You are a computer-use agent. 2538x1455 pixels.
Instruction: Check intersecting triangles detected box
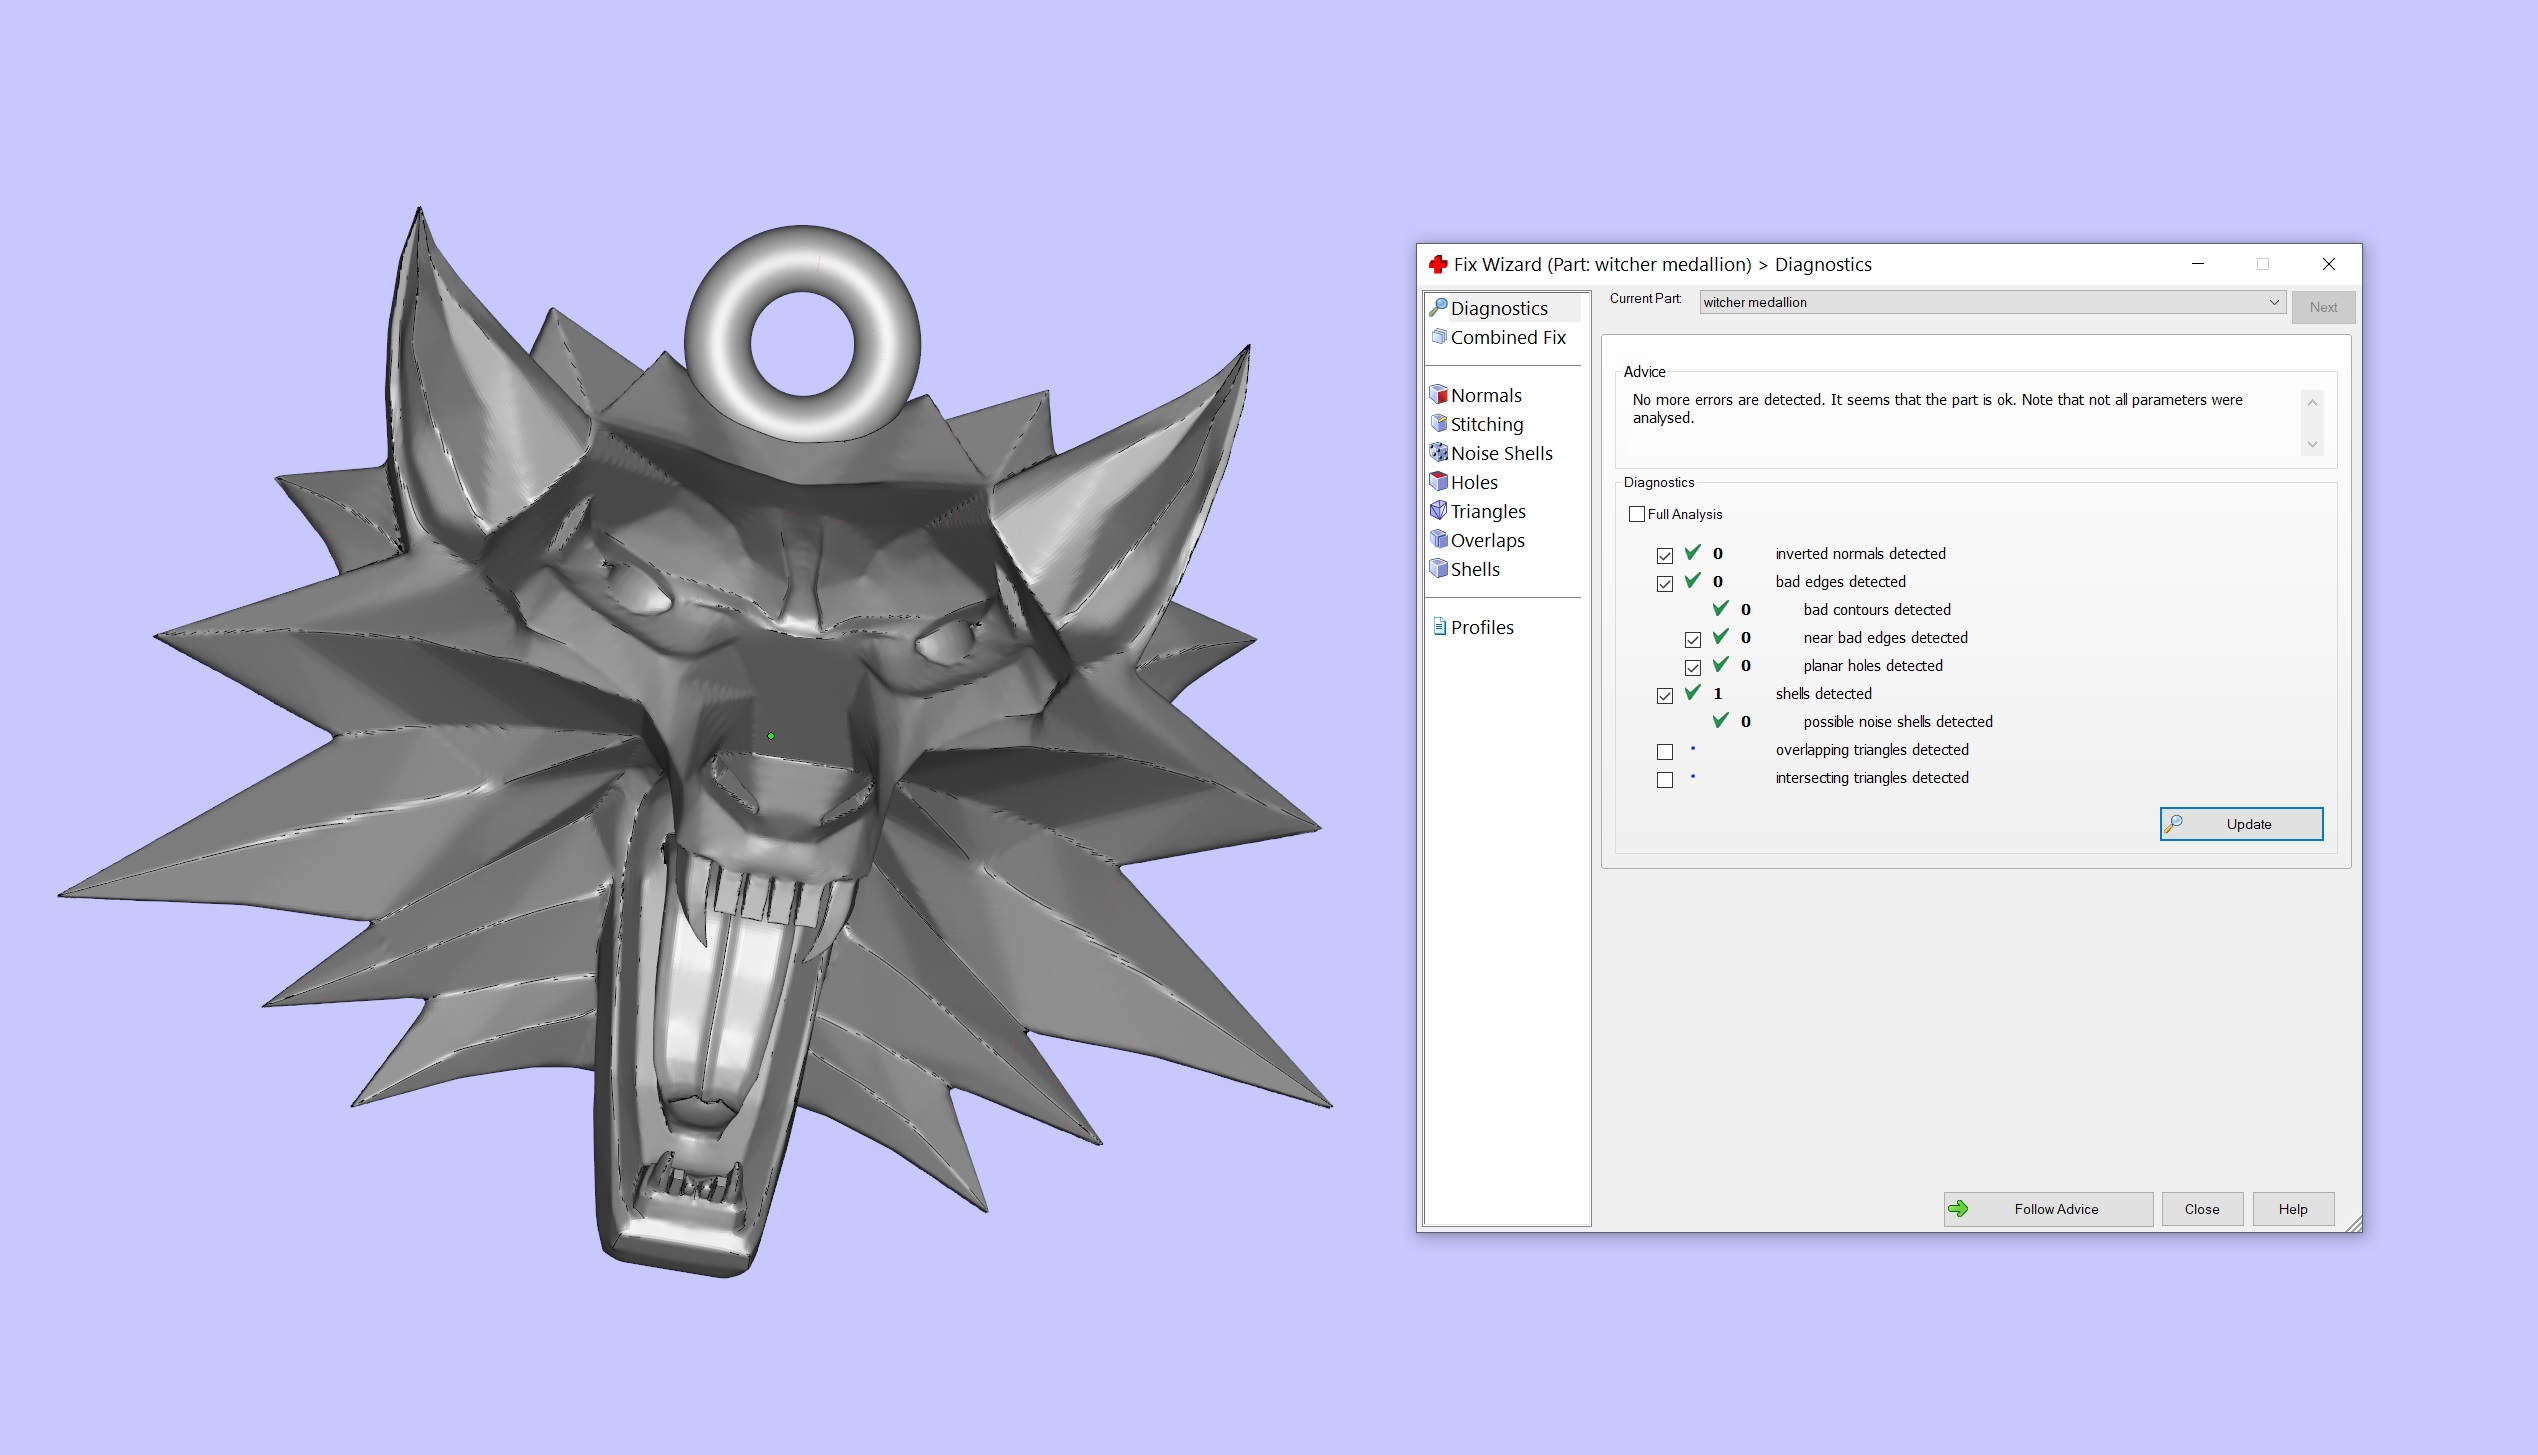[1665, 779]
